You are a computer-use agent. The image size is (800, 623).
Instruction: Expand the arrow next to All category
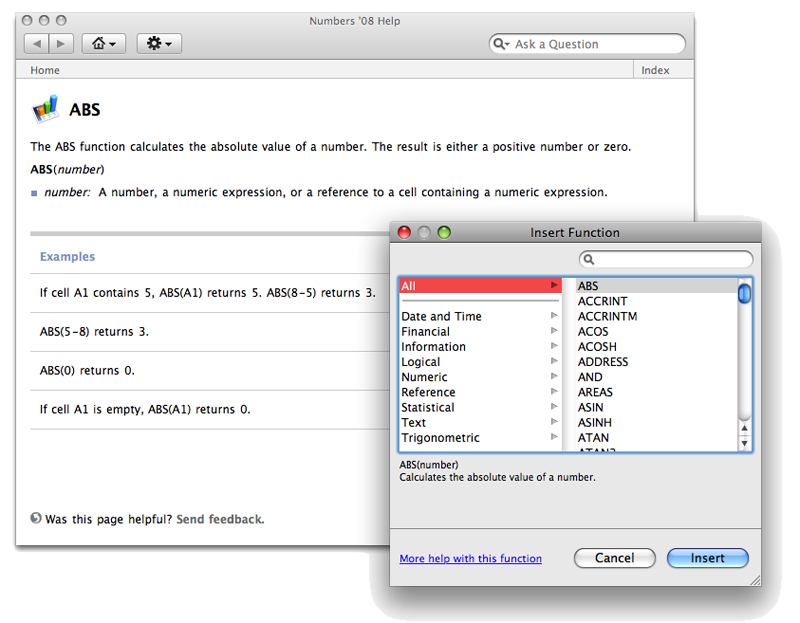tap(554, 285)
